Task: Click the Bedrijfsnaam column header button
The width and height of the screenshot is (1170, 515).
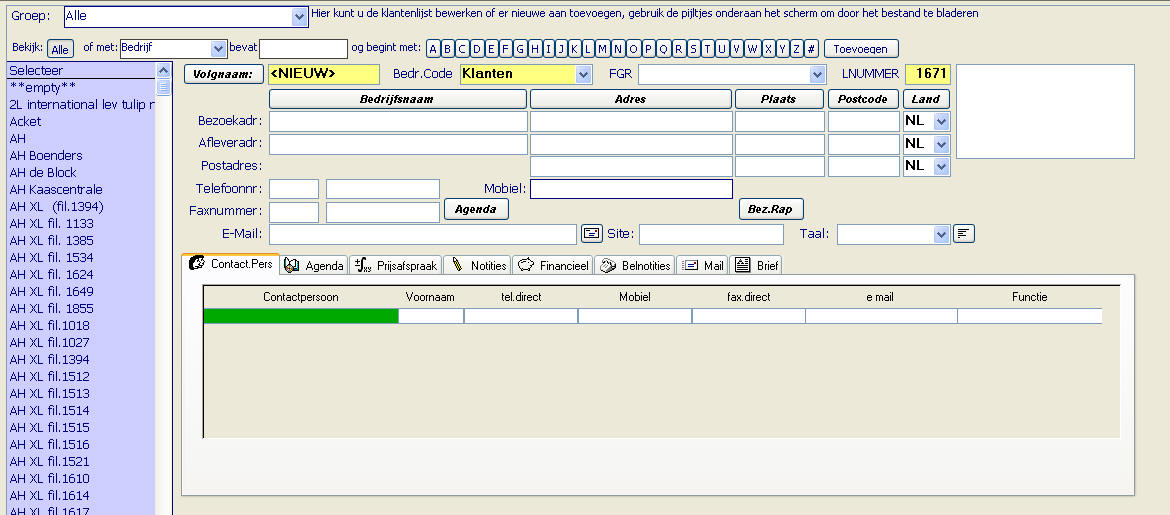Action: point(398,99)
